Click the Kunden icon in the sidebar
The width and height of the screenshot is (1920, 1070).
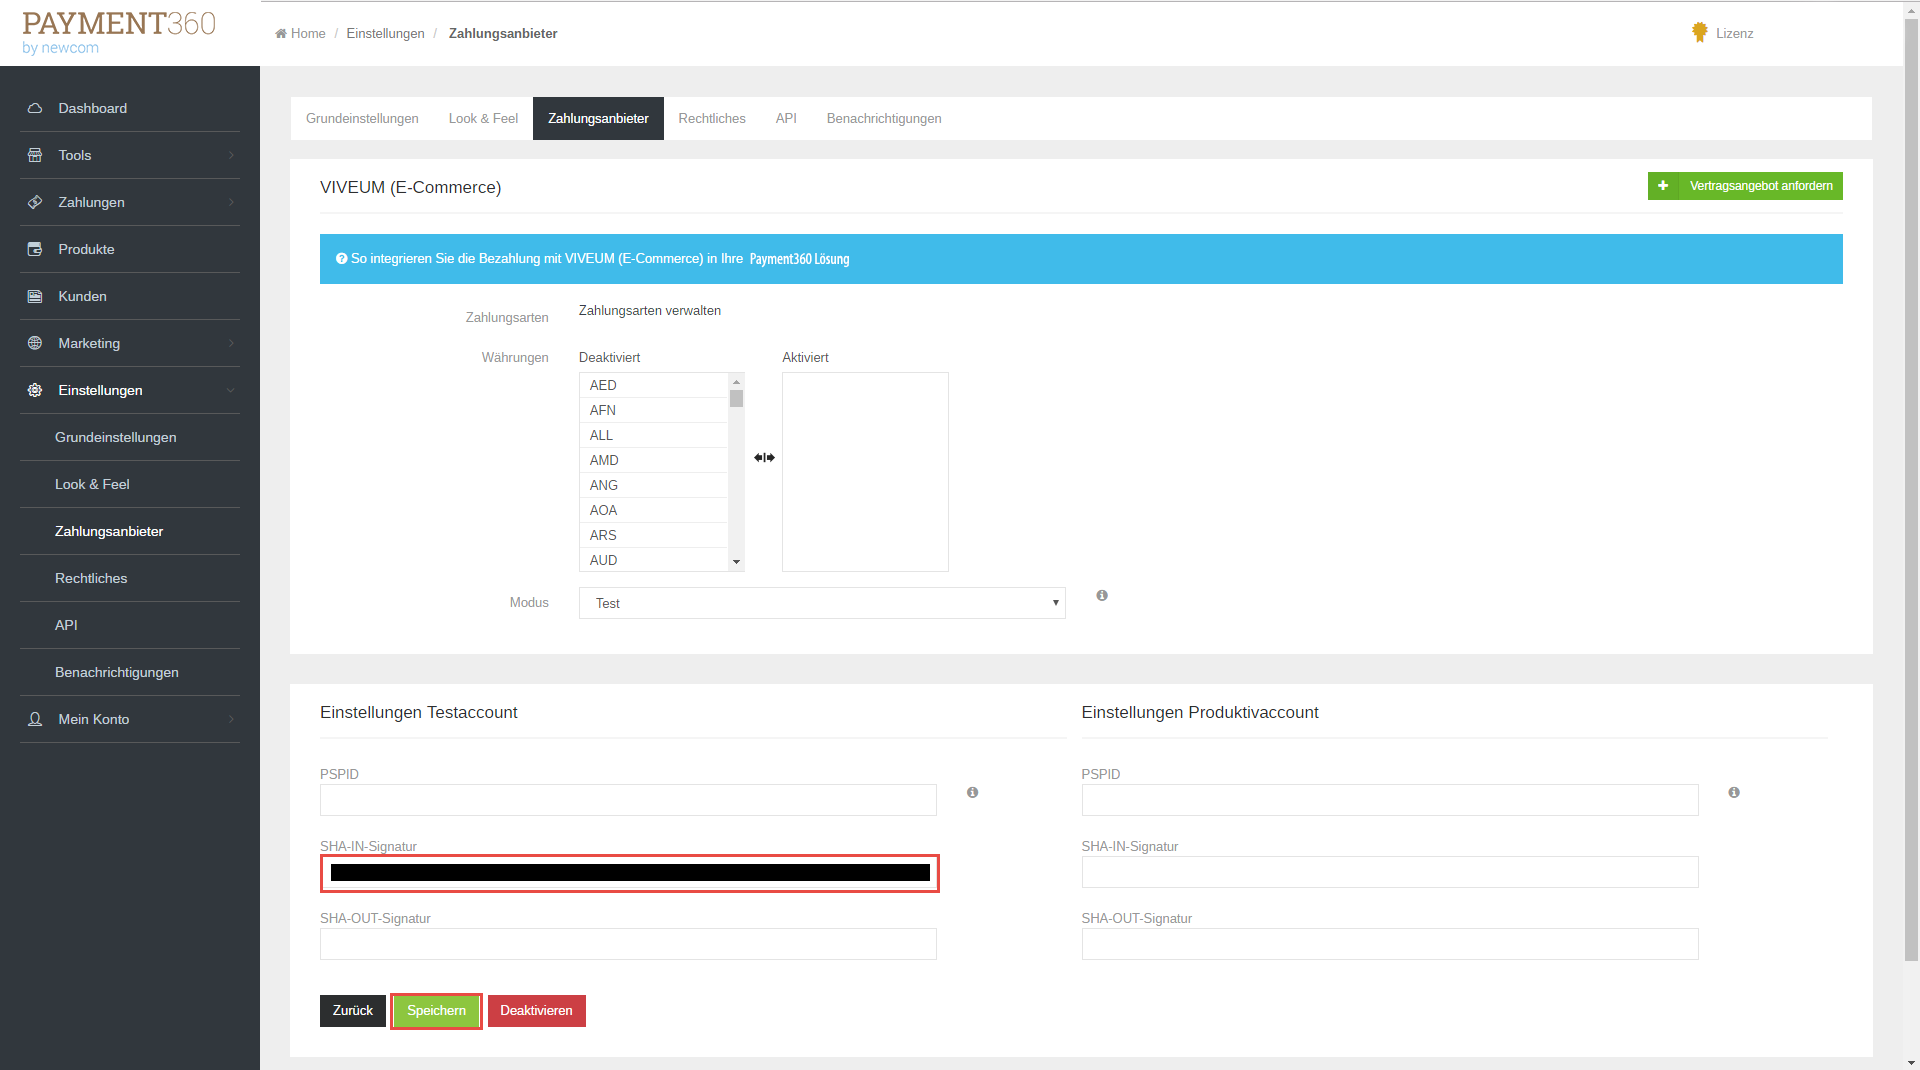click(35, 296)
